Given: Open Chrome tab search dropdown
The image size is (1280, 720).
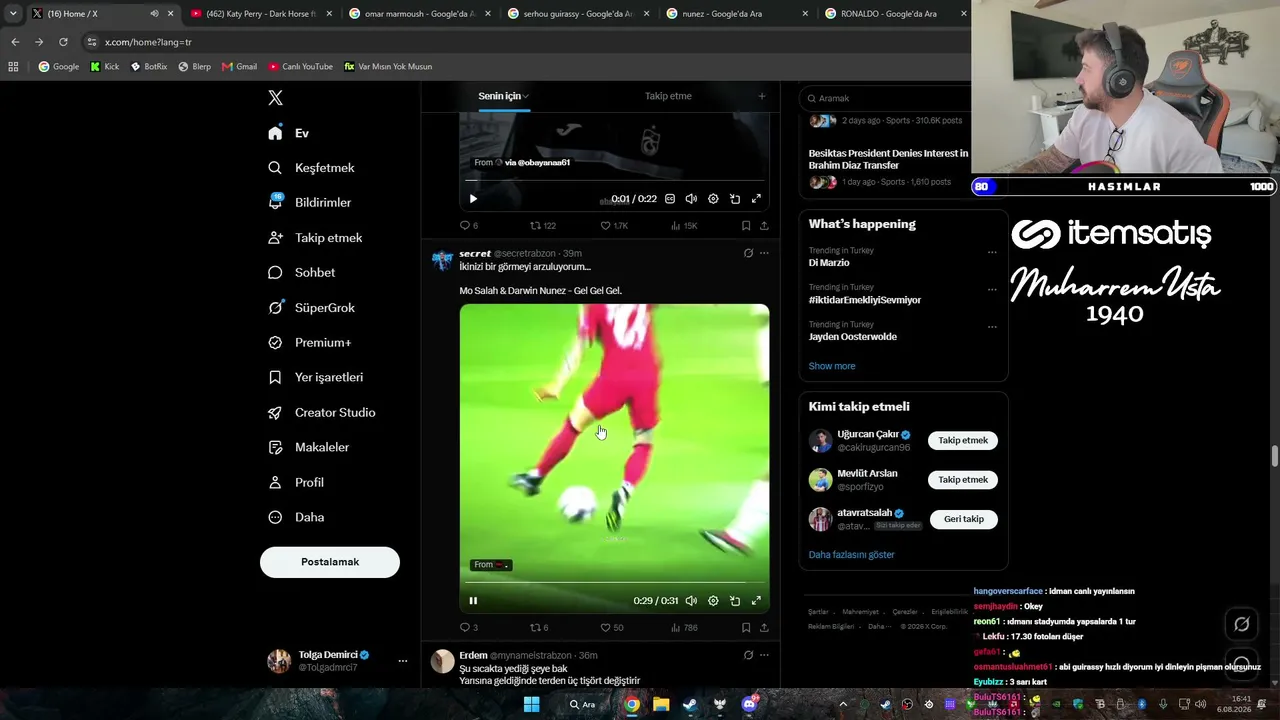Looking at the screenshot, I should point(13,14).
